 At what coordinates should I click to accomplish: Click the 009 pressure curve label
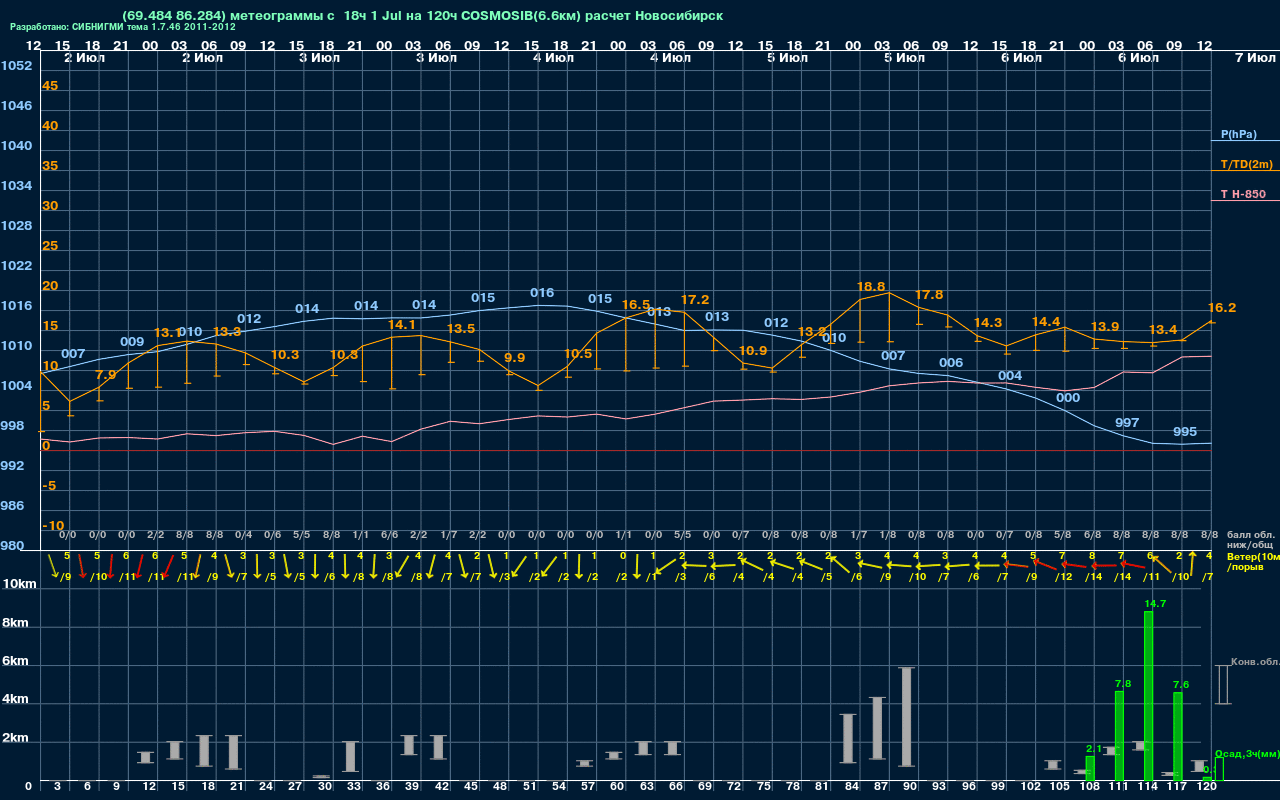click(132, 342)
